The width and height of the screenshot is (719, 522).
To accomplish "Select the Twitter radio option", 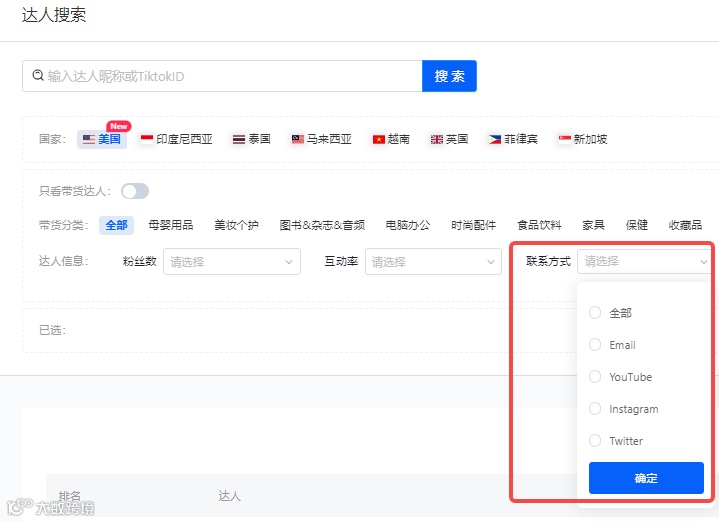I will click(x=595, y=441).
